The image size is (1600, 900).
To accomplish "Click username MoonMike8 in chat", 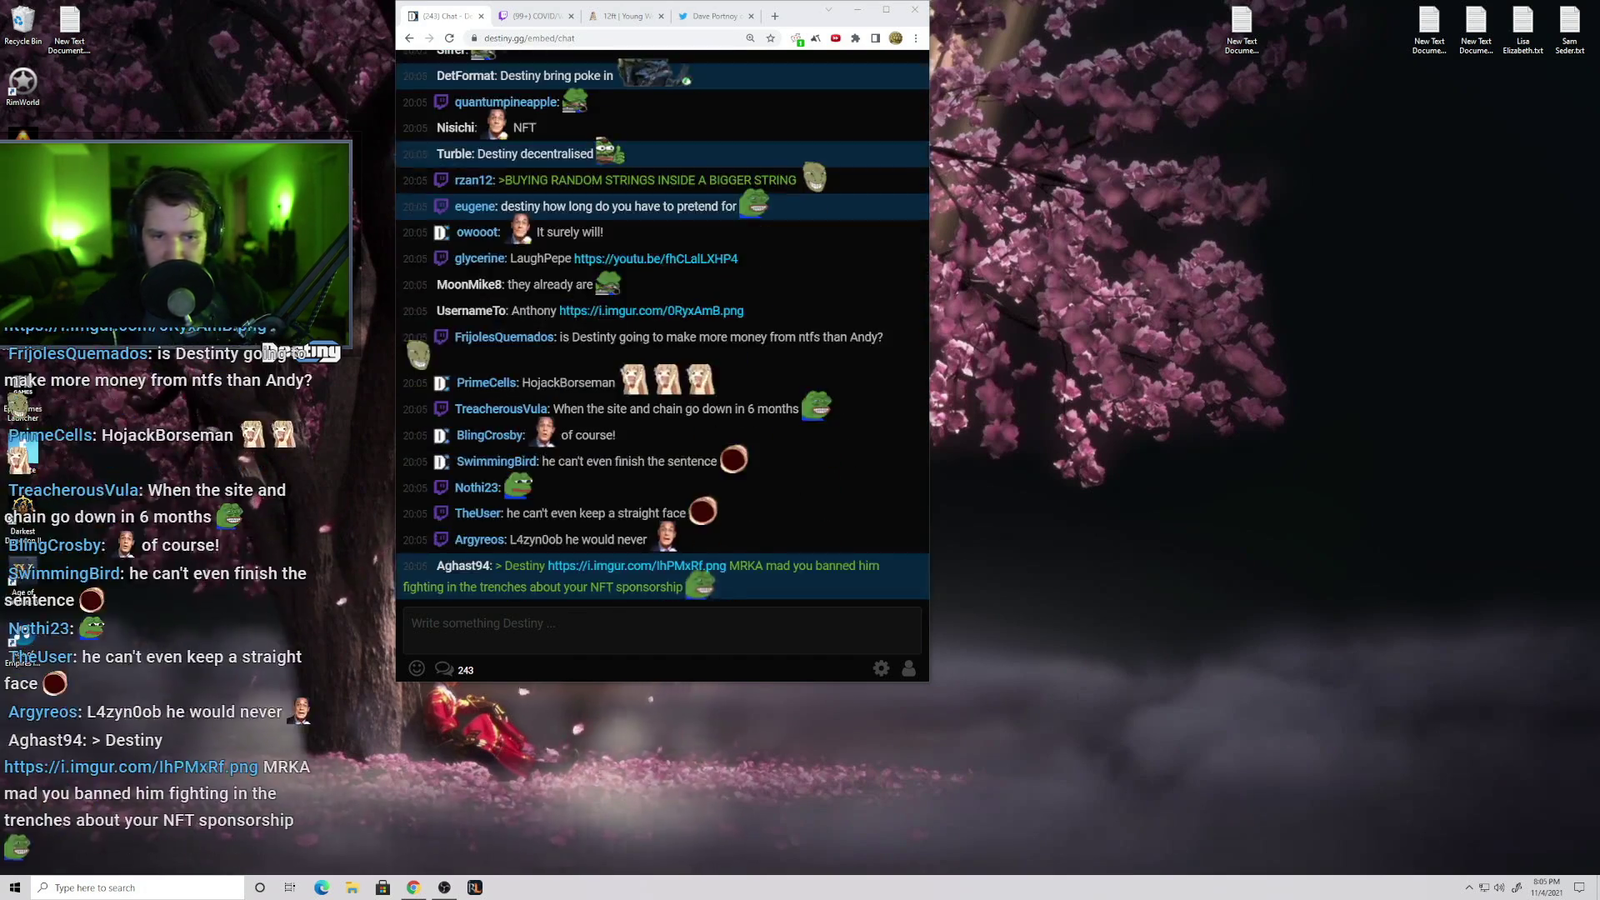I will click(x=469, y=285).
